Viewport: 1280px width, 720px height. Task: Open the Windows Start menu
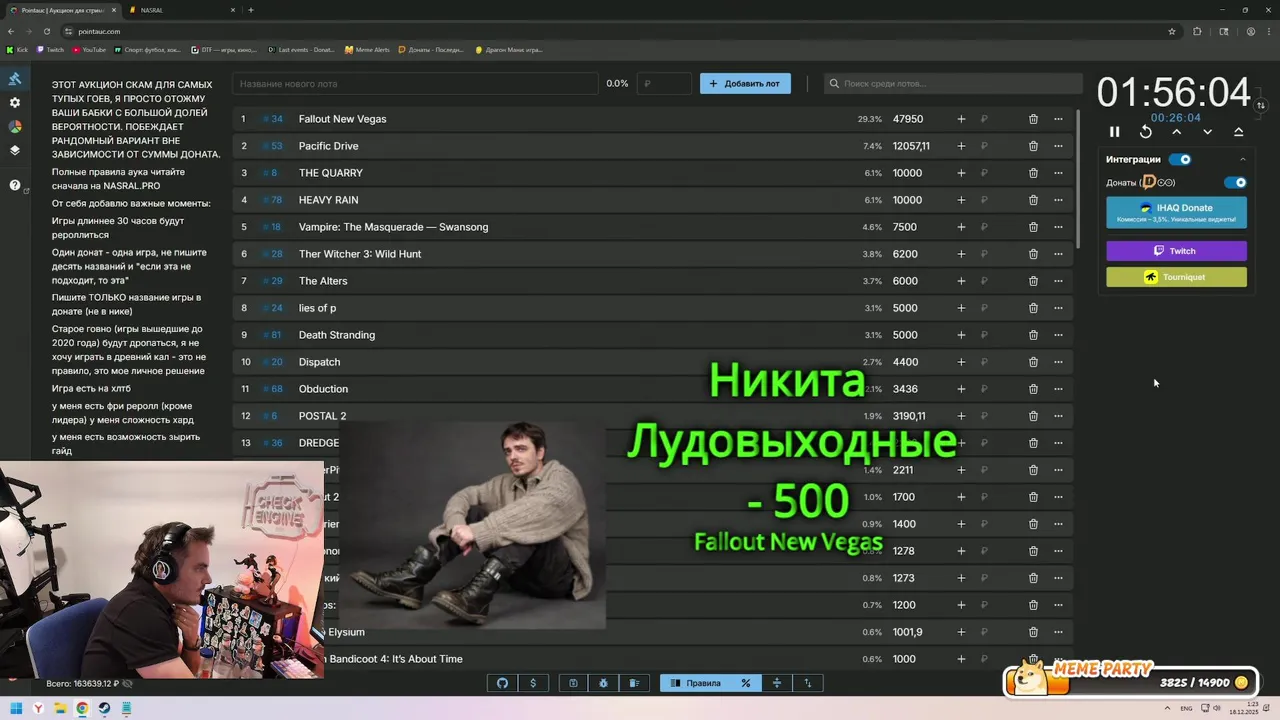(16, 709)
